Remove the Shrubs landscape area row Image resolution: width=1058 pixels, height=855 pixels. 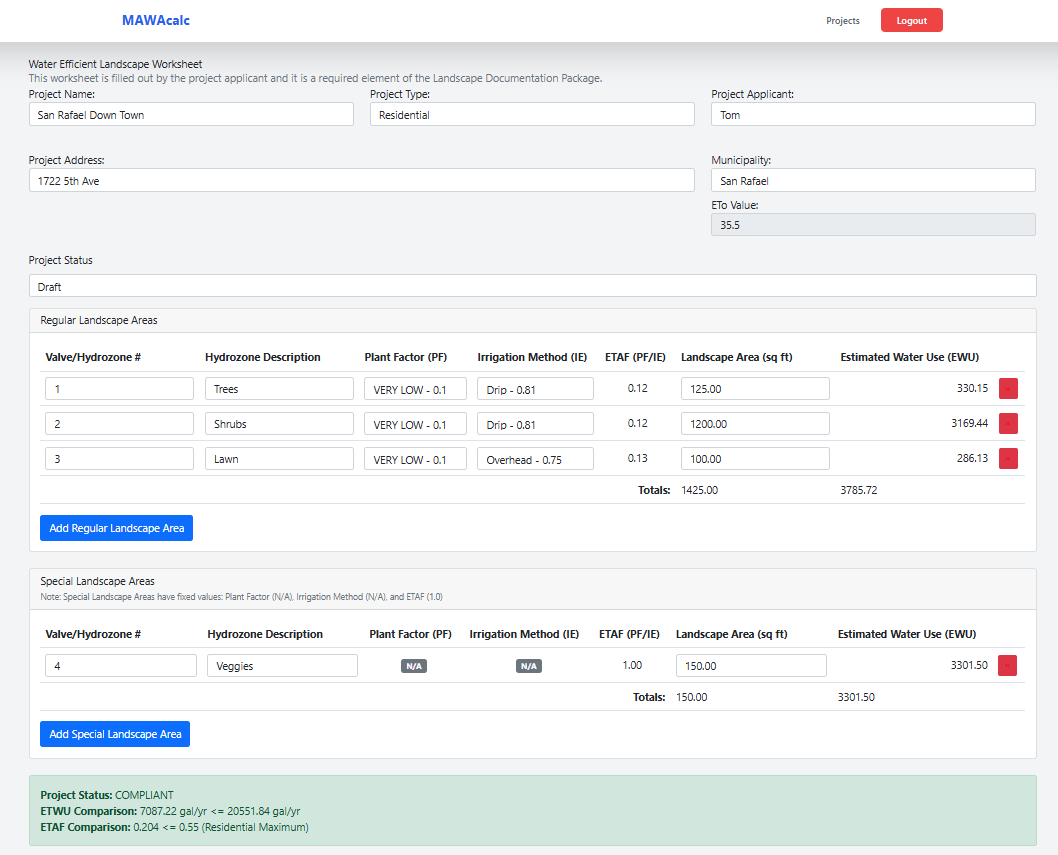(1008, 423)
